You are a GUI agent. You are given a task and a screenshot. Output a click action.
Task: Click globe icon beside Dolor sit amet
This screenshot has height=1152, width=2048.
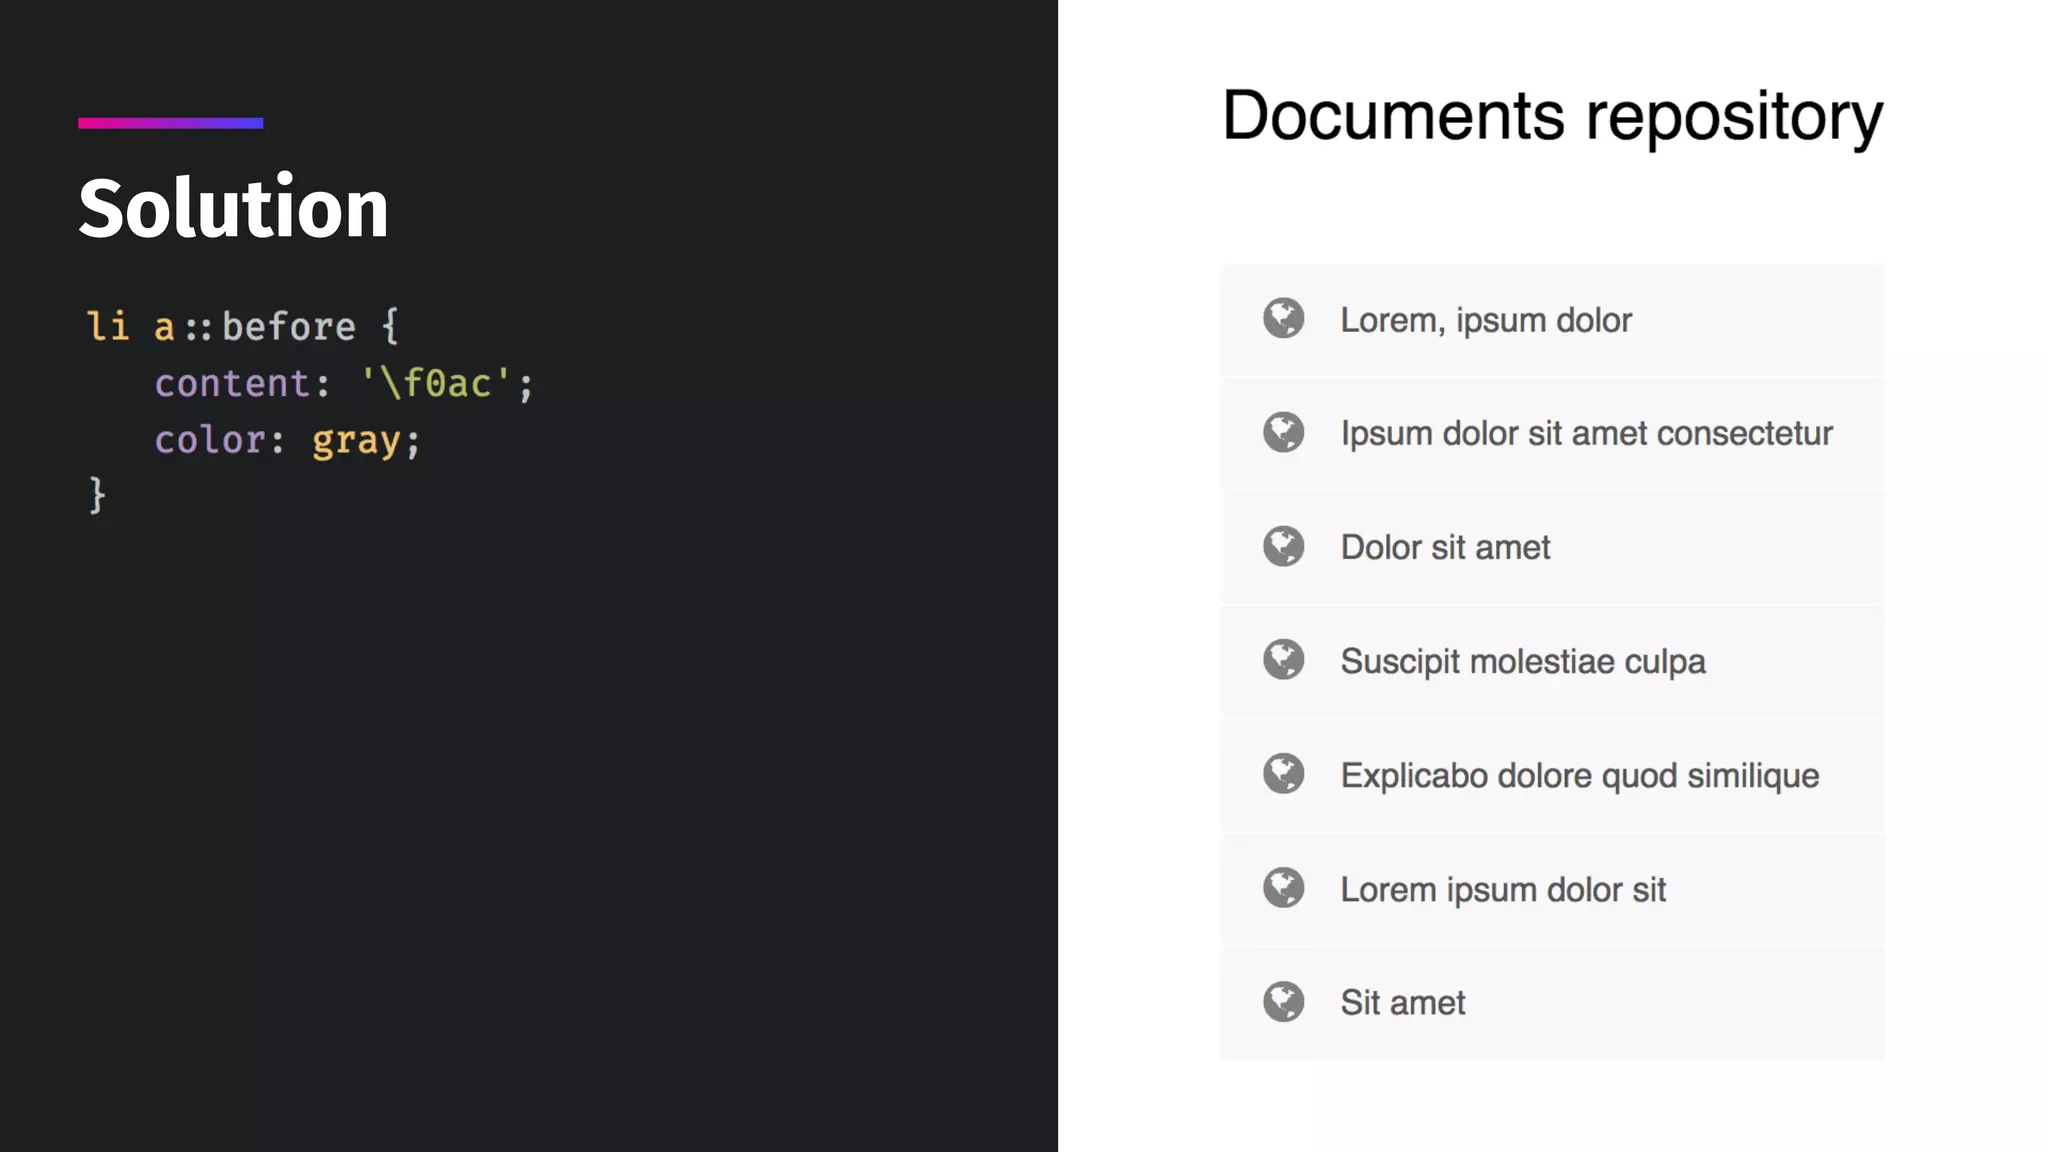tap(1283, 547)
